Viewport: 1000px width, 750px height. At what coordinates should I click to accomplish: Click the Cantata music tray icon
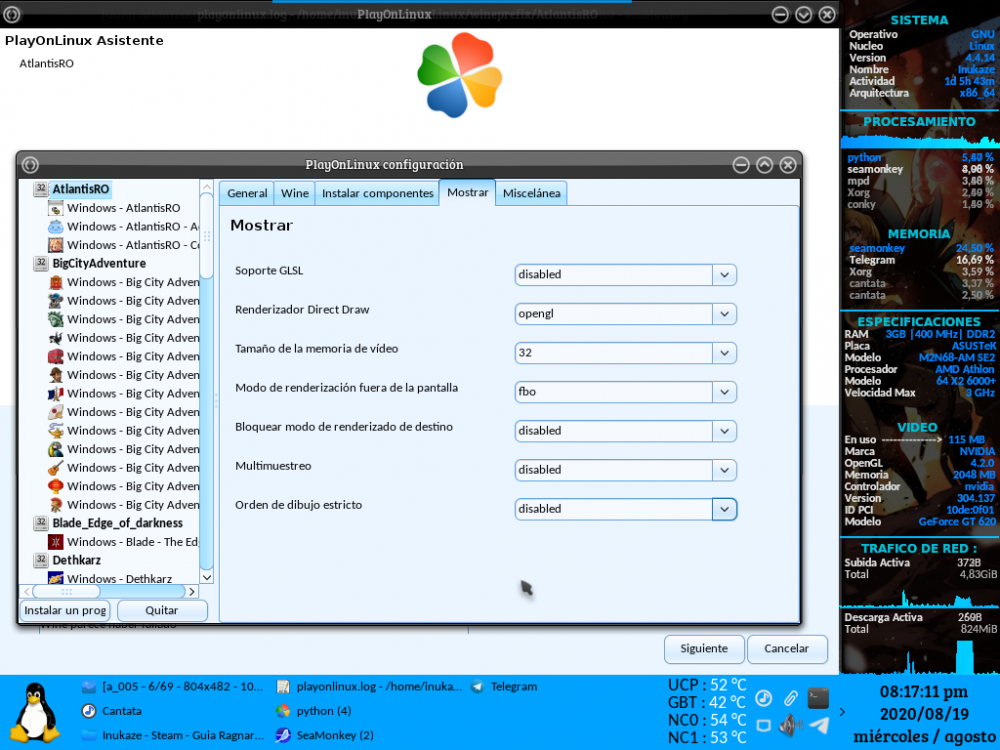pos(764,698)
